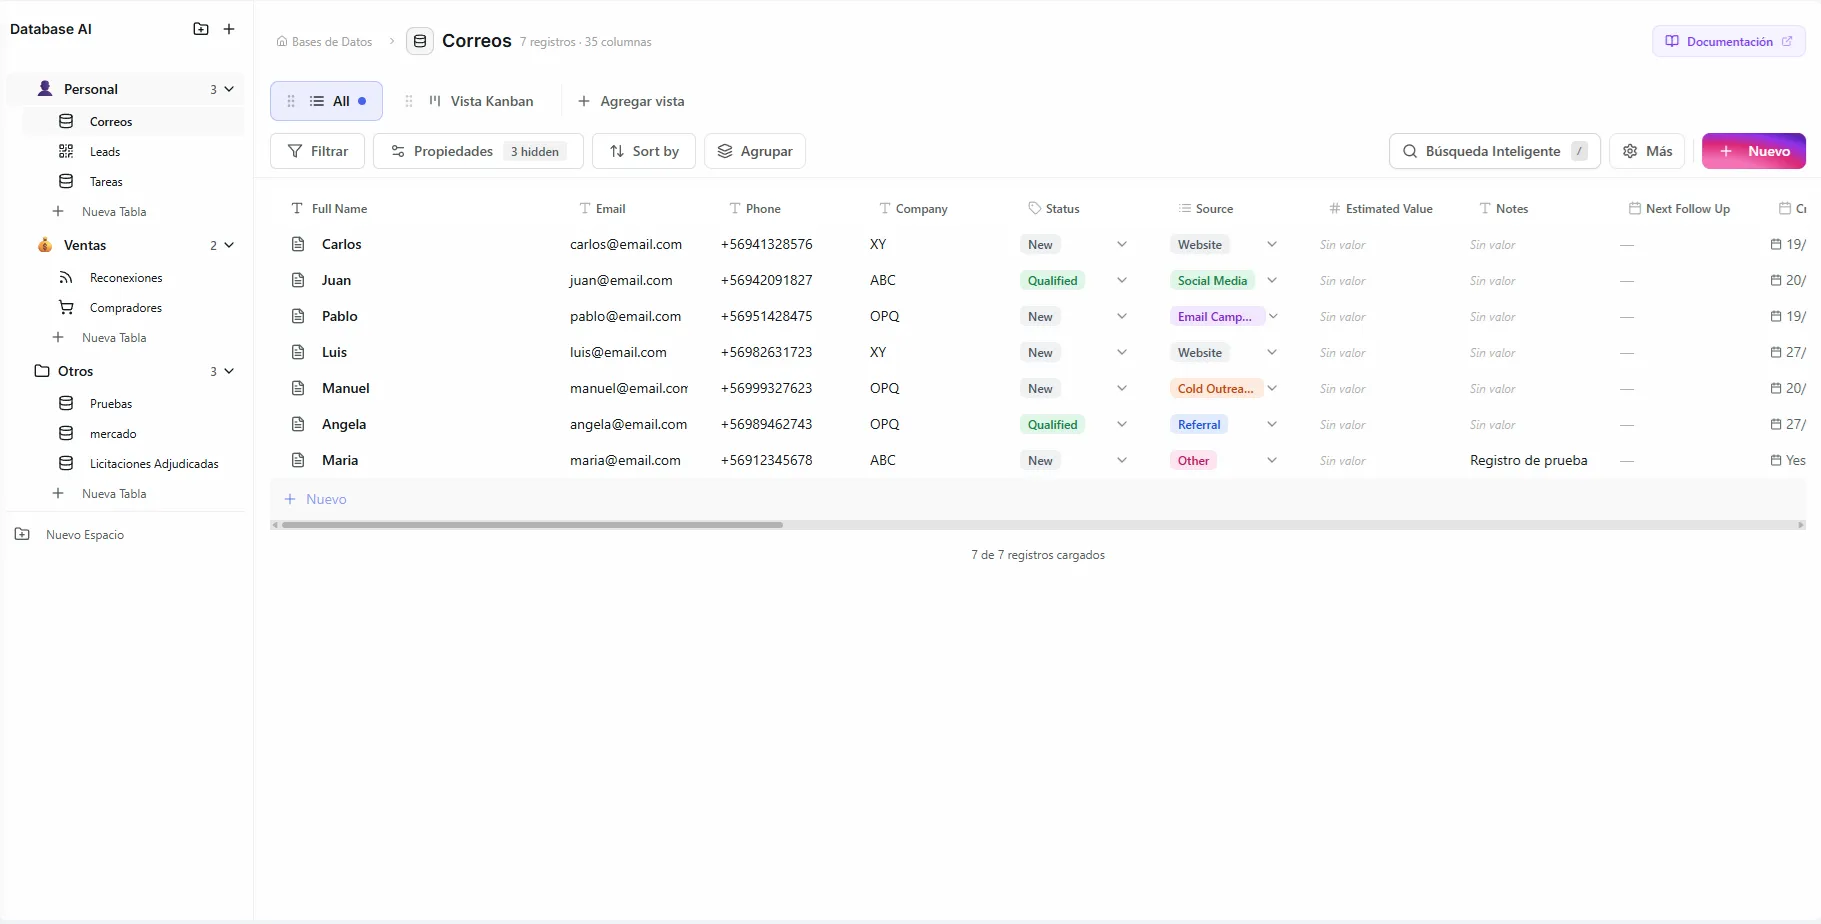Click the Cold Outreach tag for Manuel
Screen dimensions: 1821x924
click(x=1215, y=388)
